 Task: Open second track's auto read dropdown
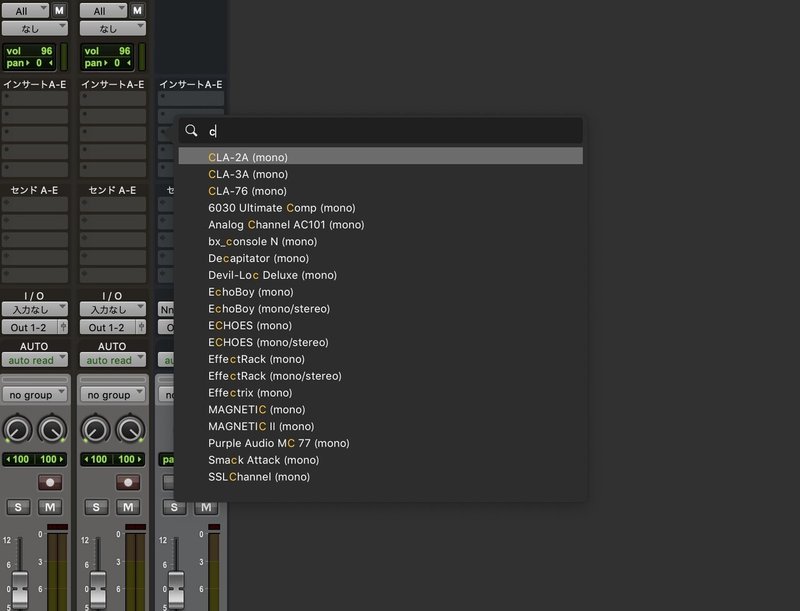click(x=113, y=360)
